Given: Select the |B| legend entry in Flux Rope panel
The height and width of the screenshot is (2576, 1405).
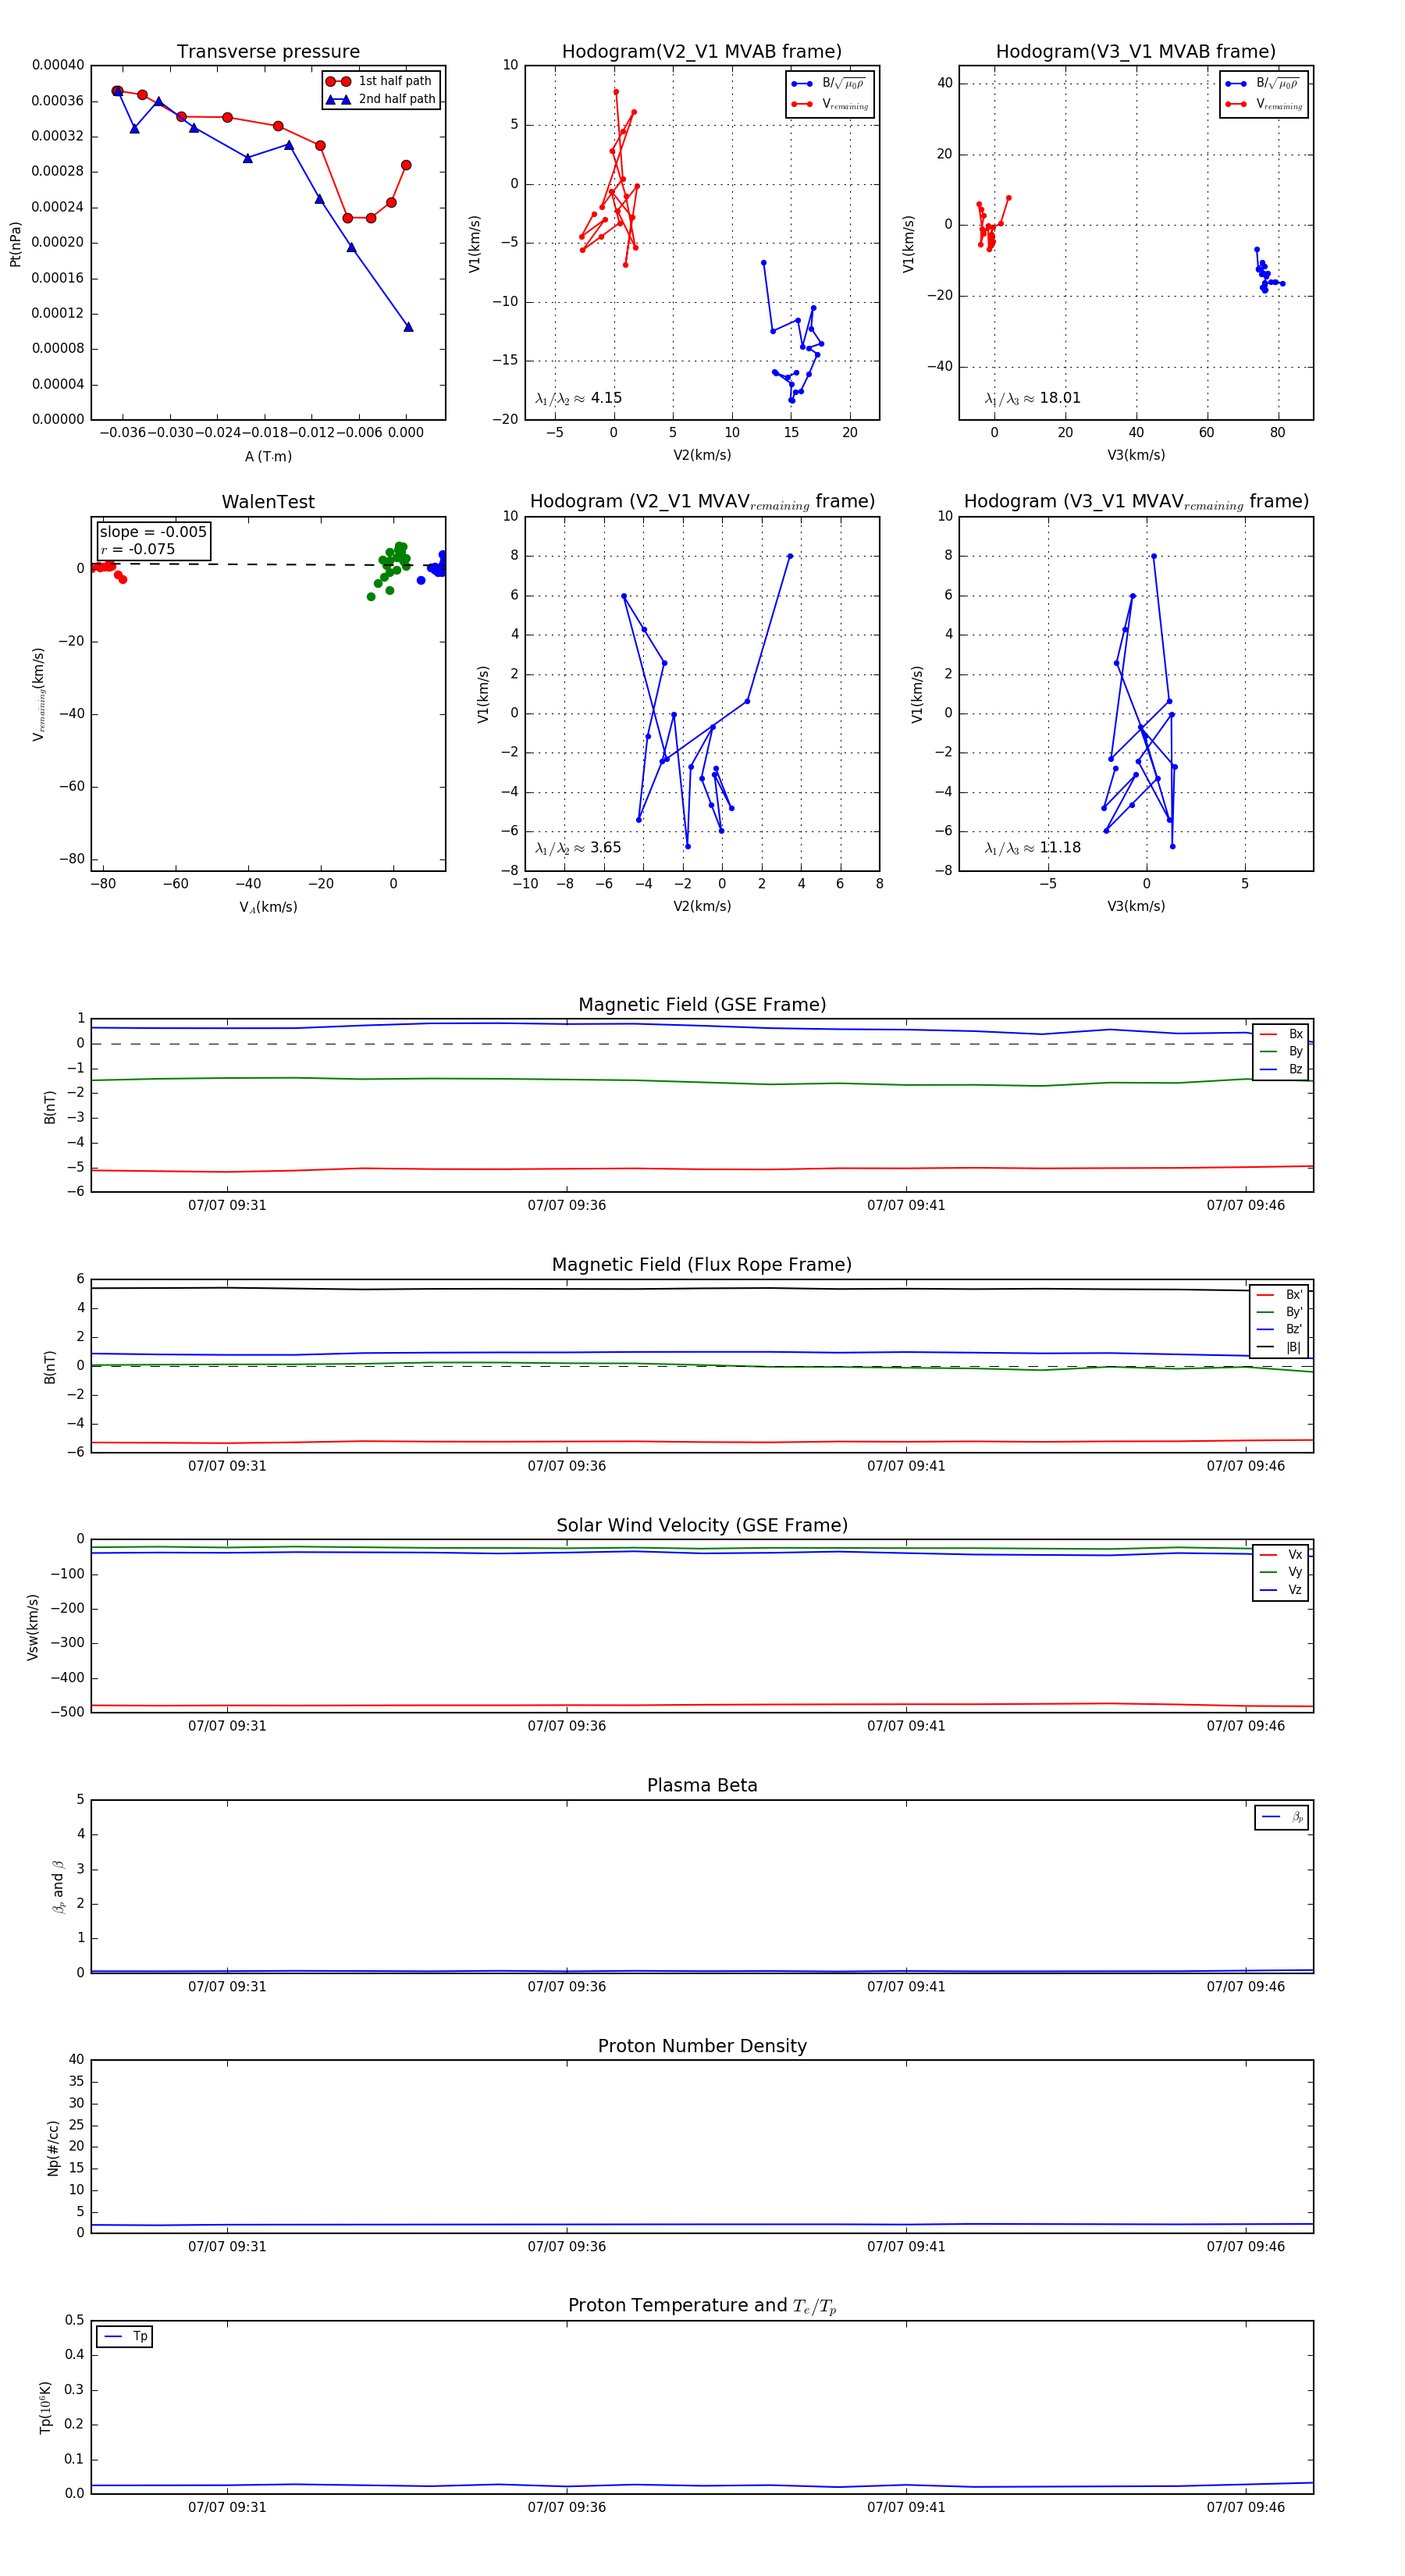Looking at the screenshot, I should (1279, 1347).
